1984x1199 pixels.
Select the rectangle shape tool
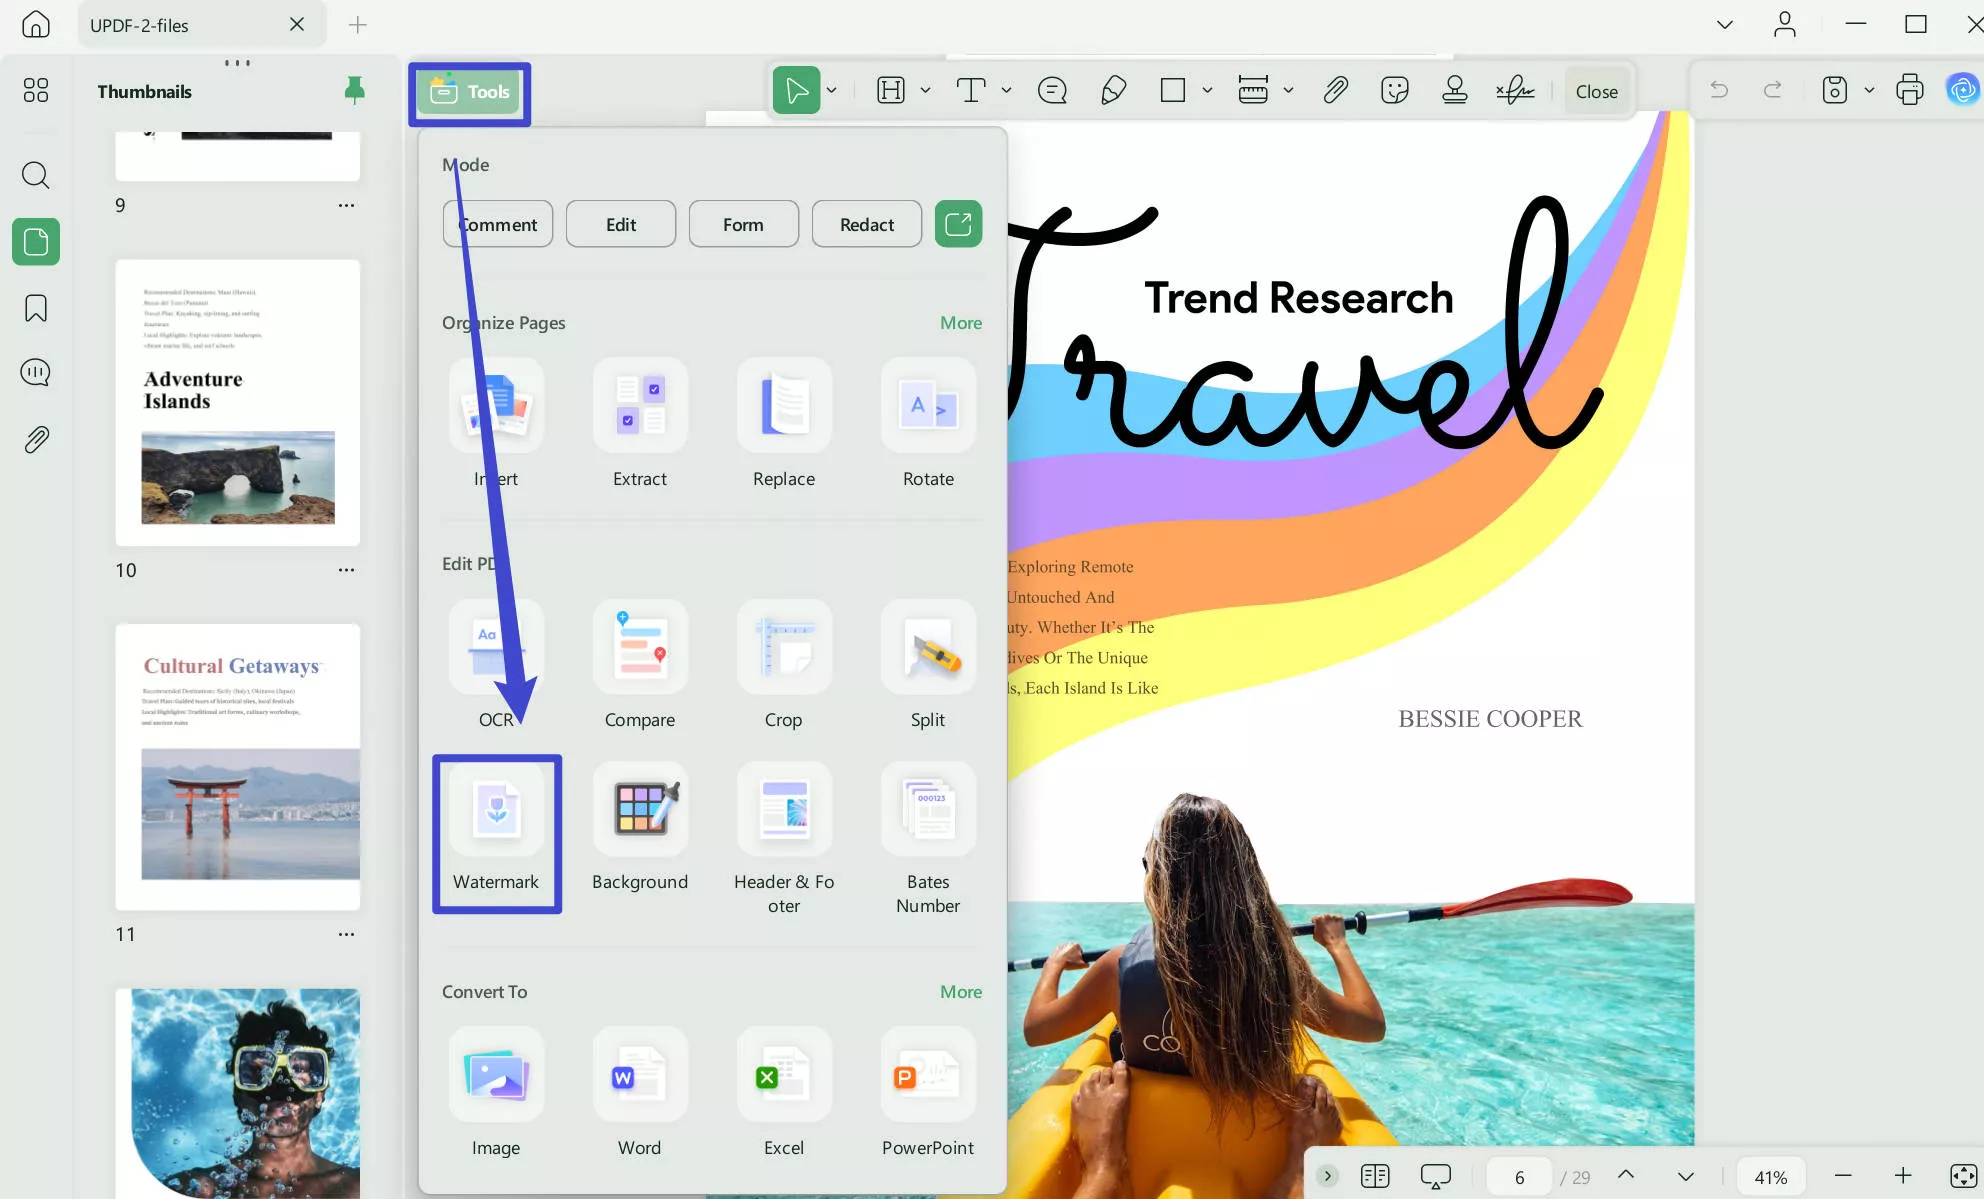point(1173,90)
